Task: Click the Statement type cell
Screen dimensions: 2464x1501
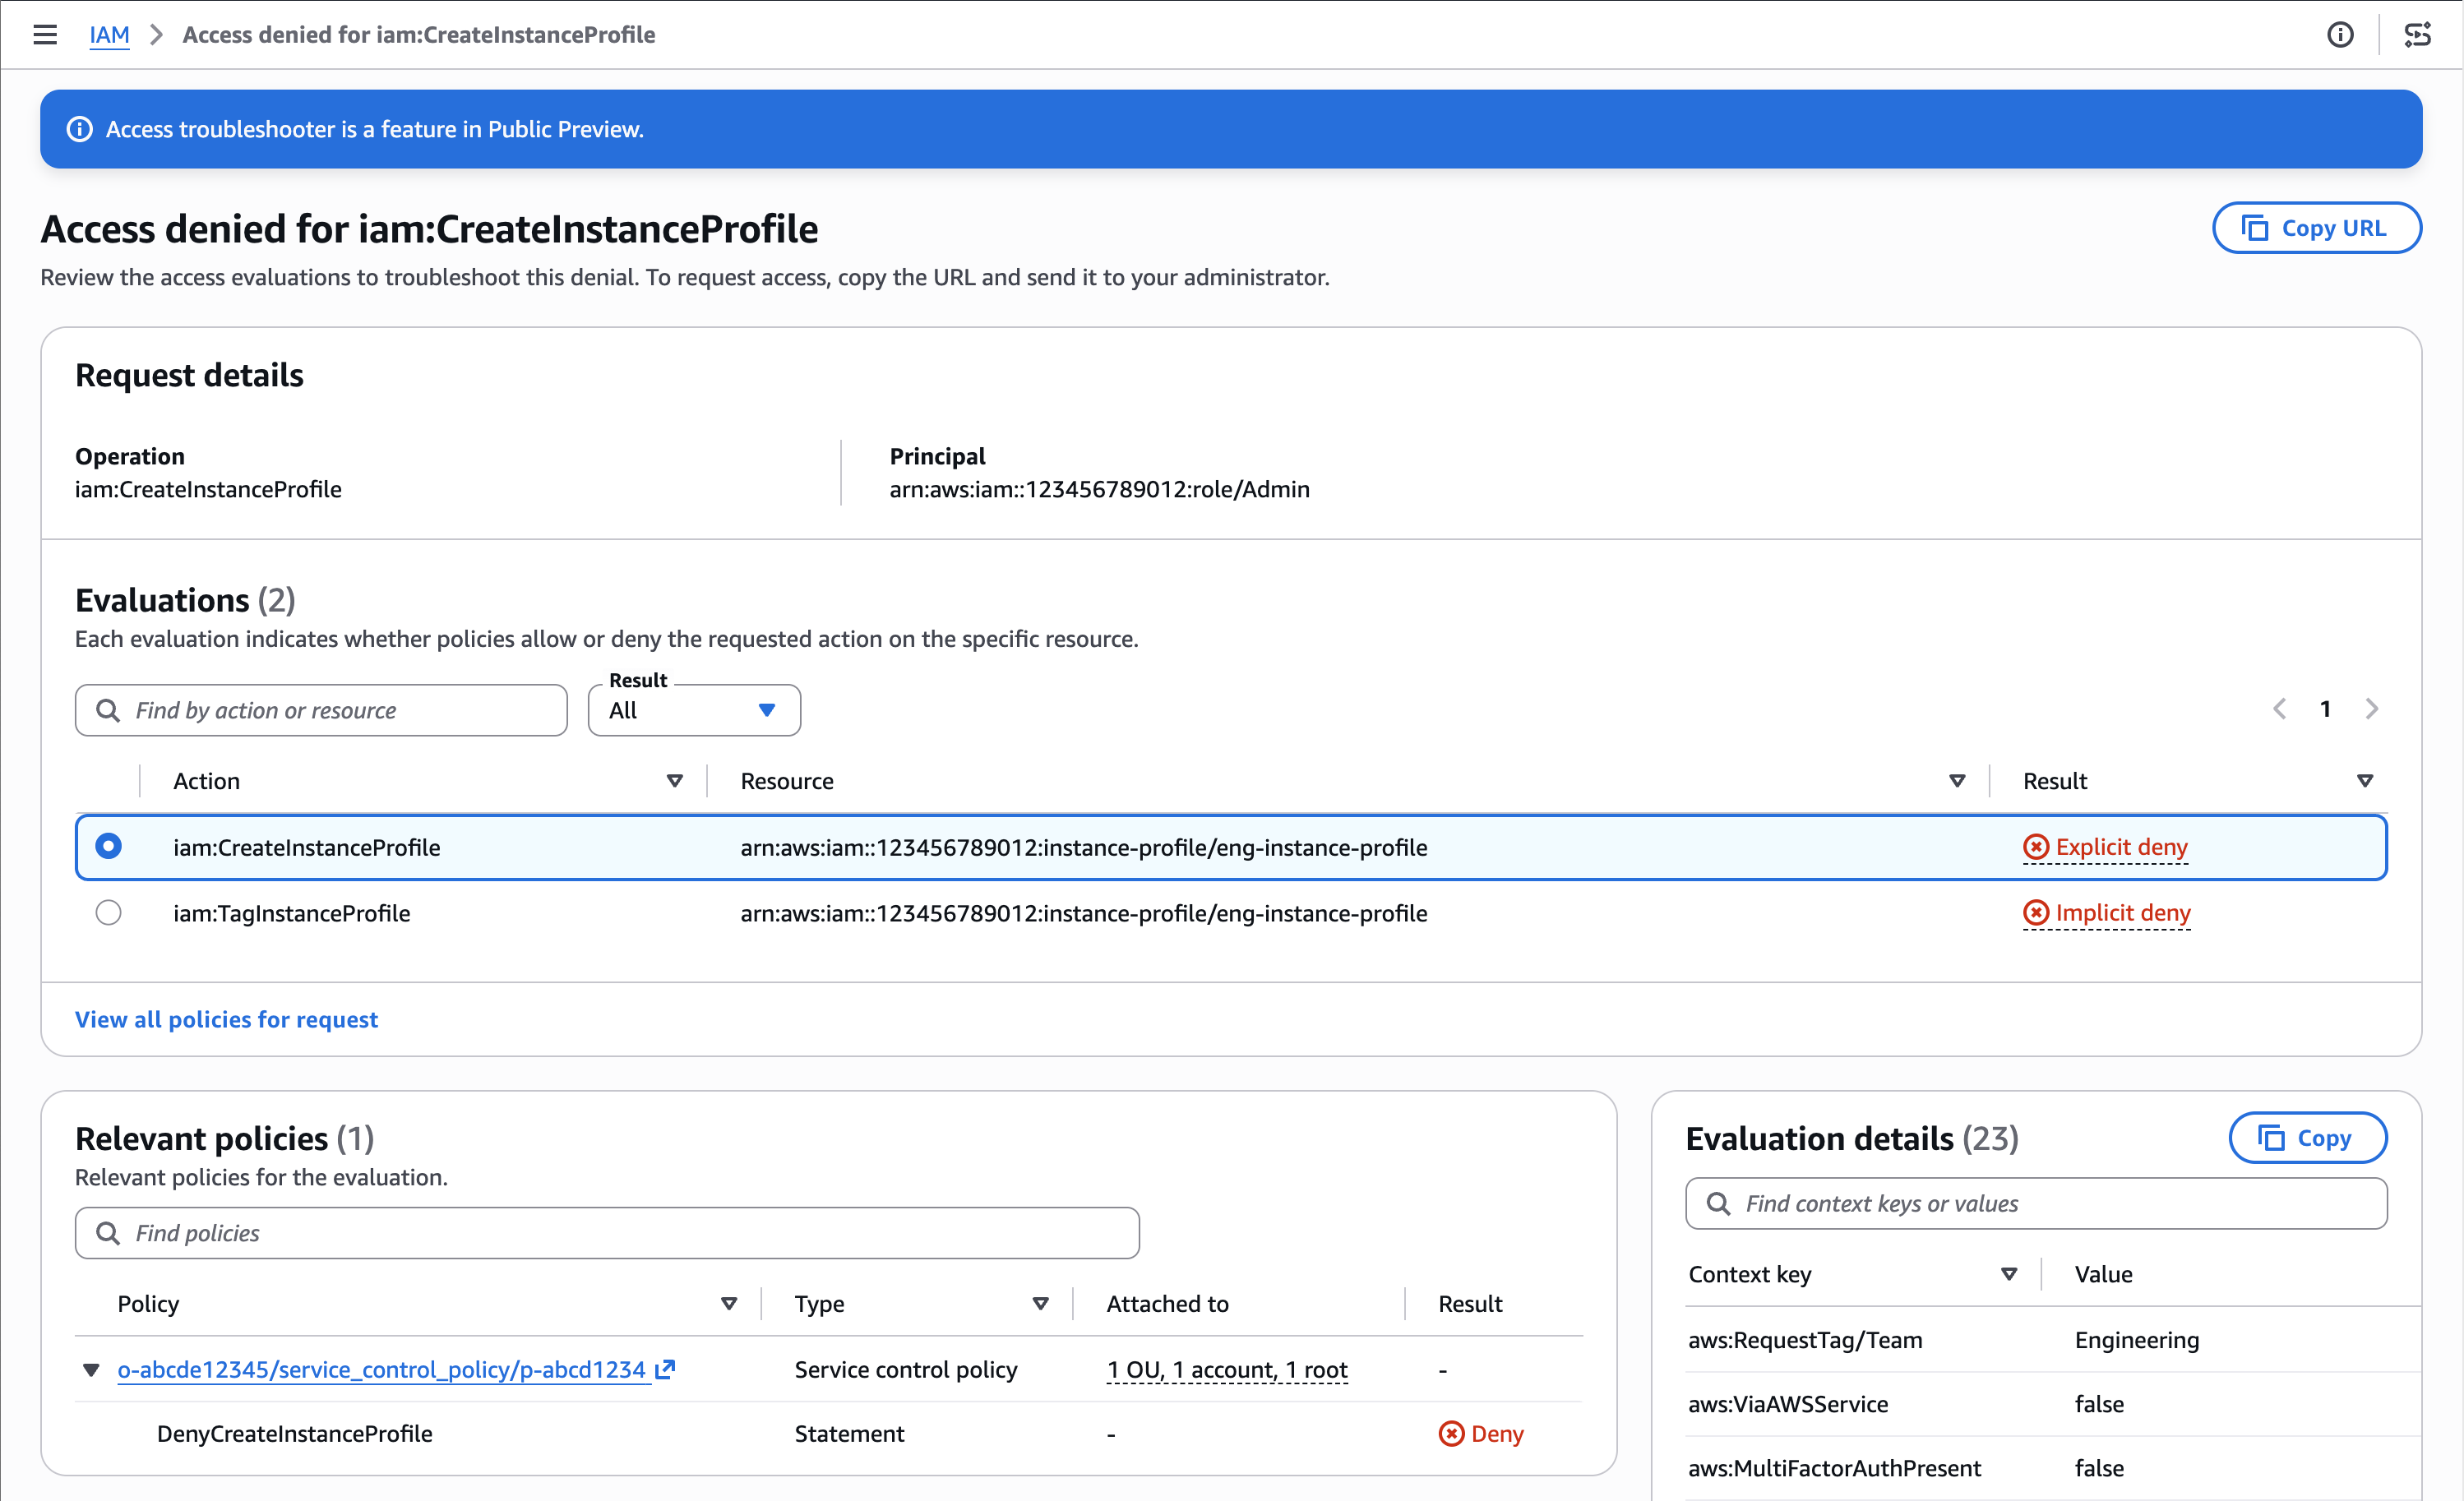Action: (x=849, y=1434)
